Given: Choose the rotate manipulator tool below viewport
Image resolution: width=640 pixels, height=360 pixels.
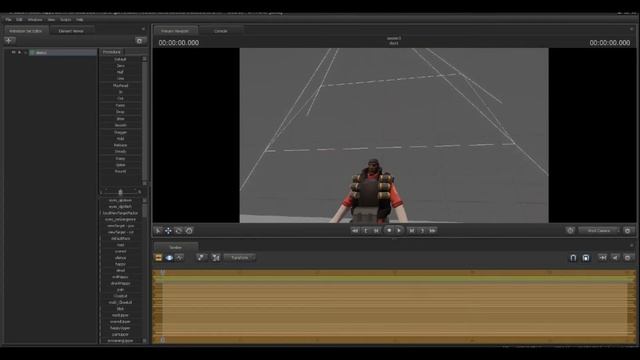Looking at the screenshot, I should (179, 231).
